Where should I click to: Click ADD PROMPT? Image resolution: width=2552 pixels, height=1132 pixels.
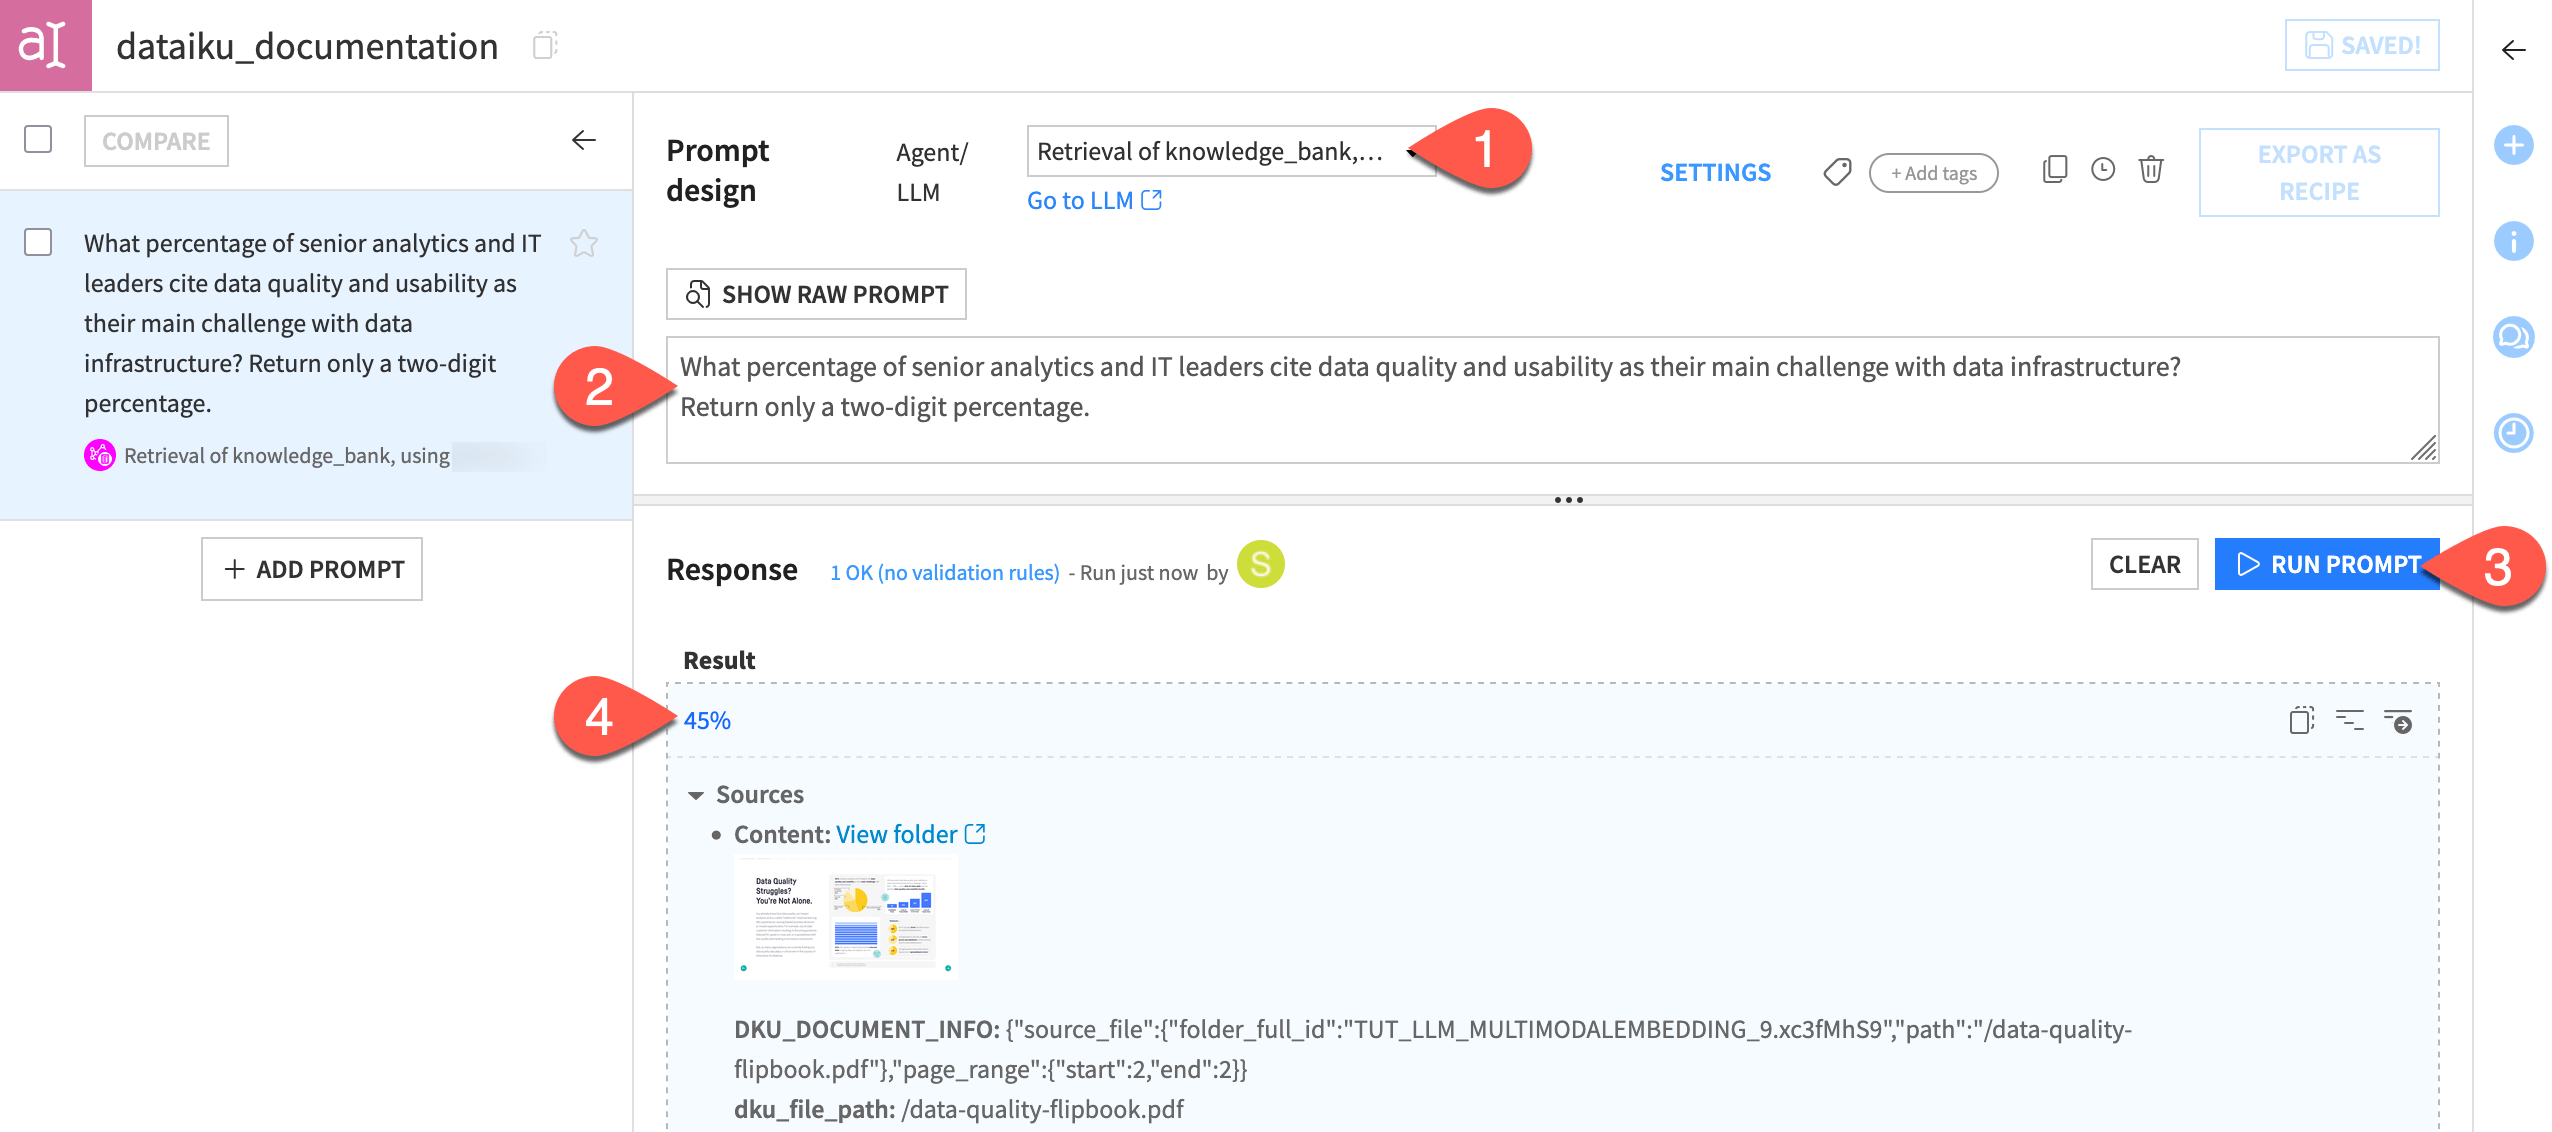point(312,569)
